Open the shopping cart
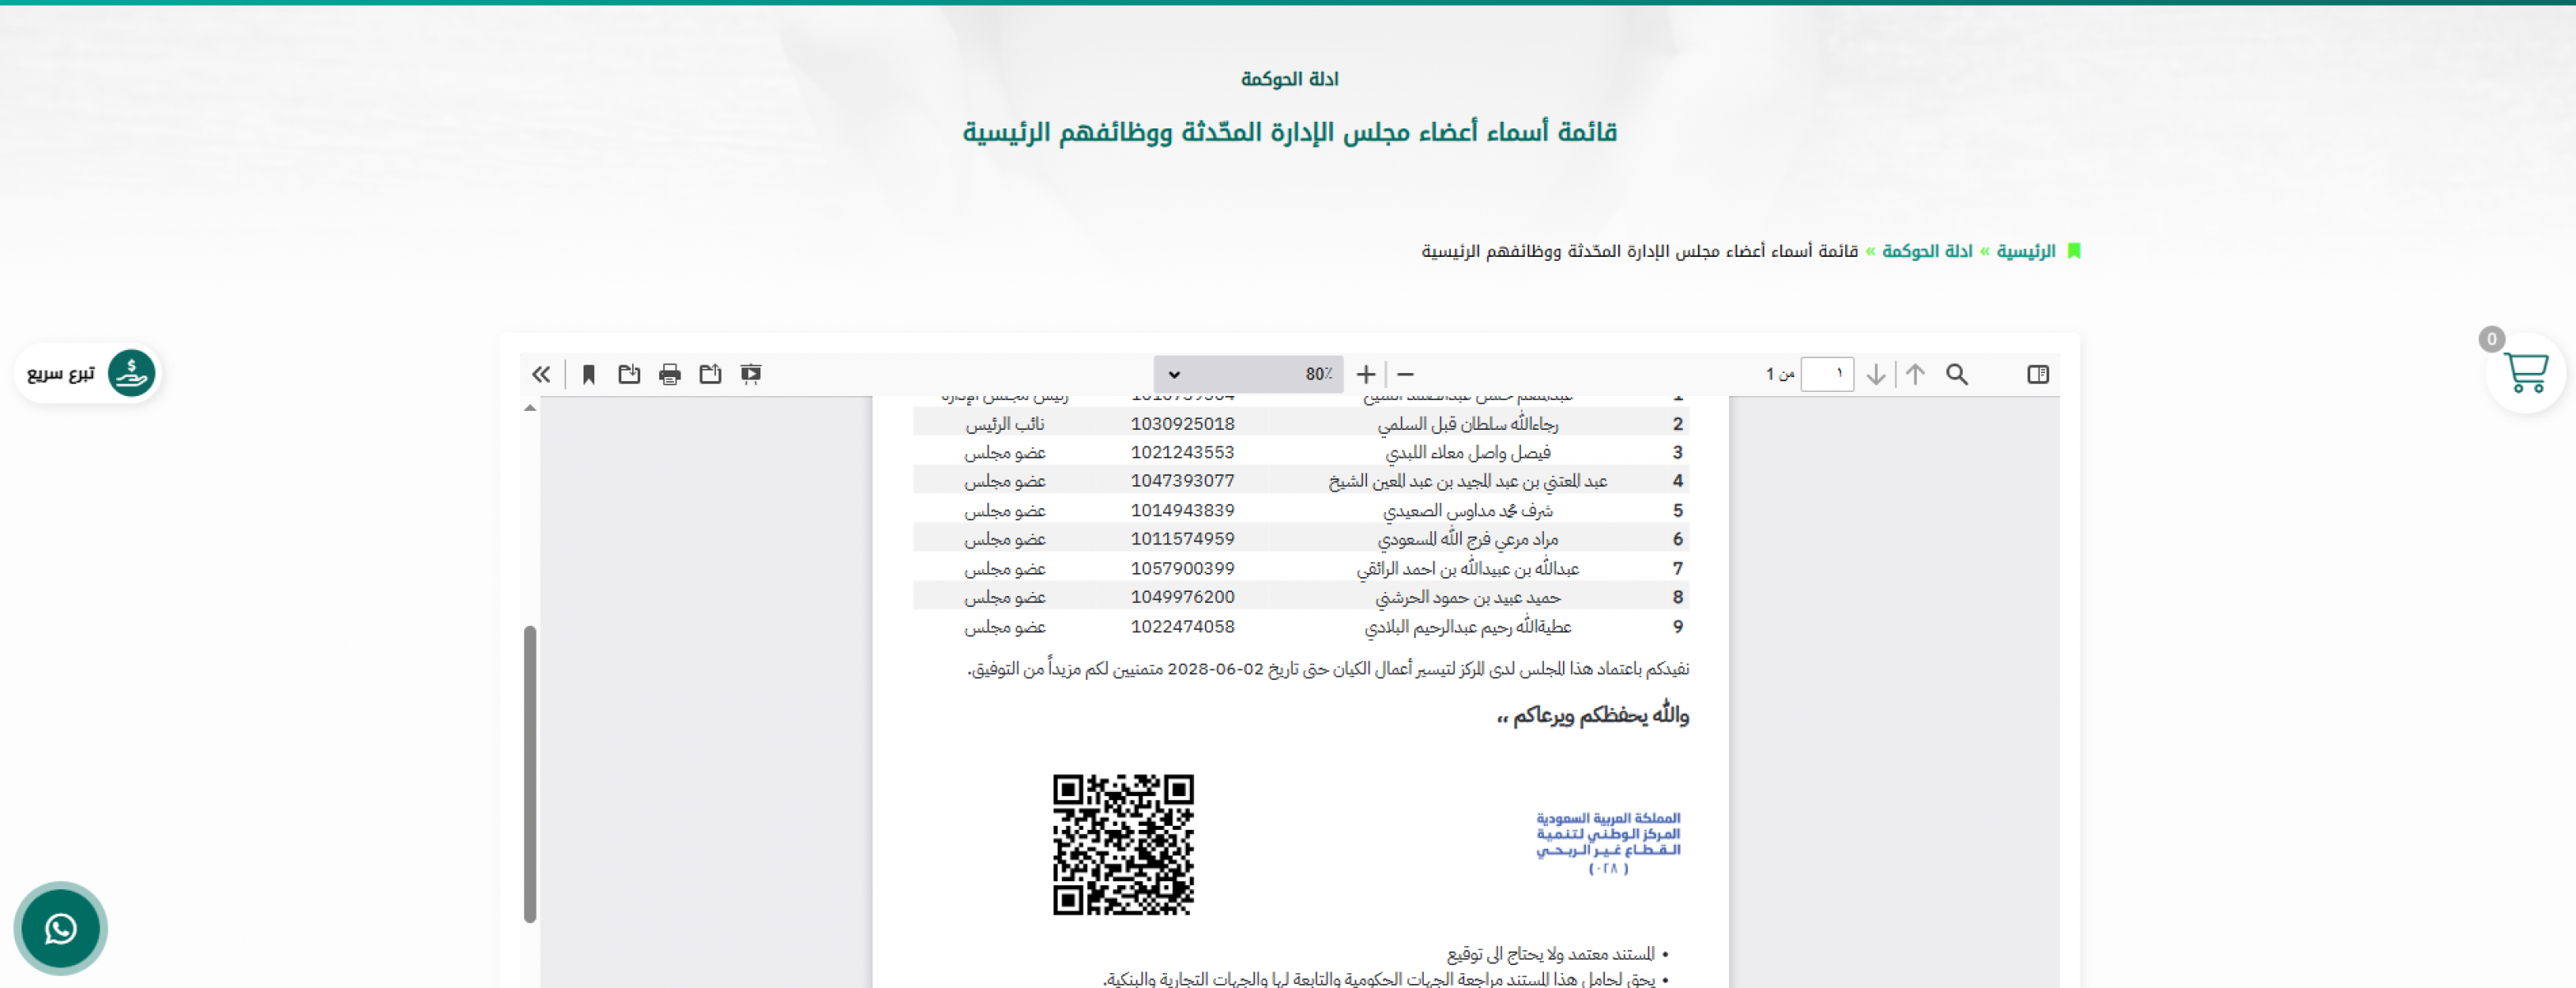2576x988 pixels. coord(2526,374)
